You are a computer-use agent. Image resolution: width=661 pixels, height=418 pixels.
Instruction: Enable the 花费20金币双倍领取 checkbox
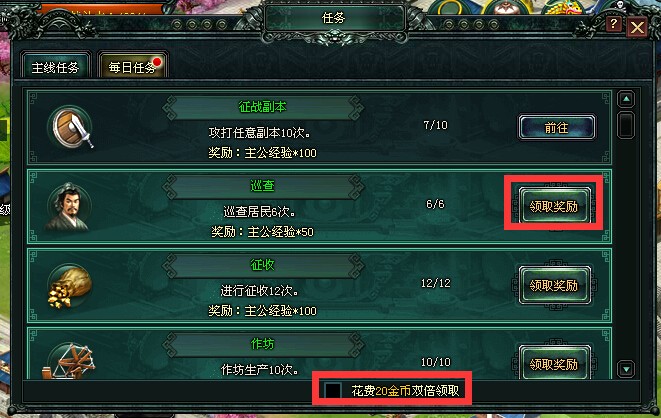pyautogui.click(x=333, y=390)
